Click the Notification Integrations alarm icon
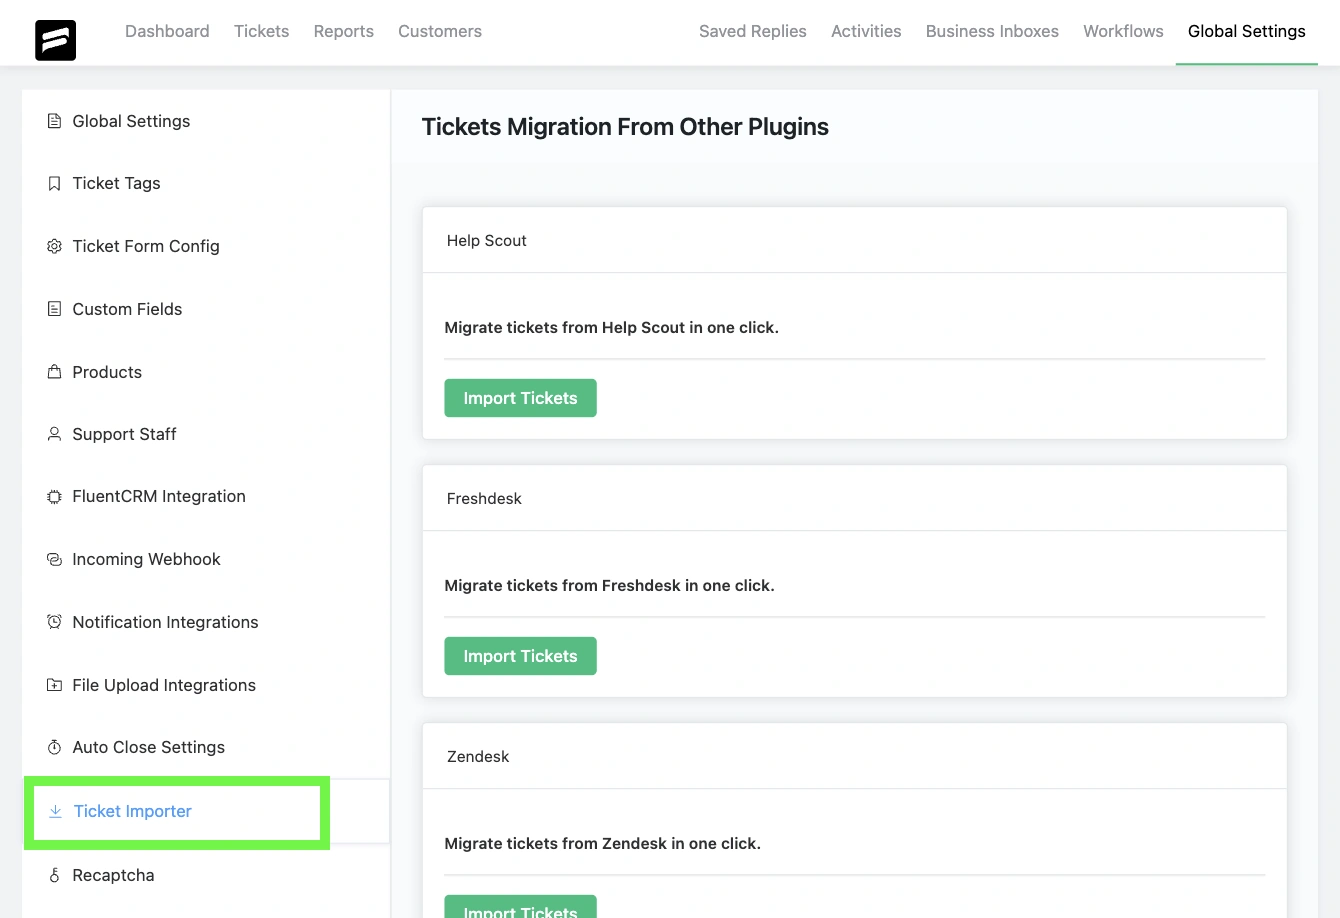Viewport: 1340px width, 918px height. [x=54, y=622]
